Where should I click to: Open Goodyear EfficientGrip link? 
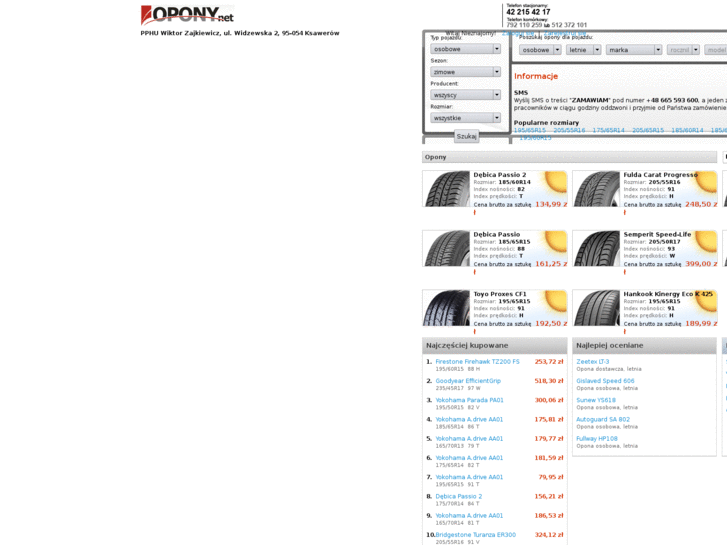click(x=468, y=381)
